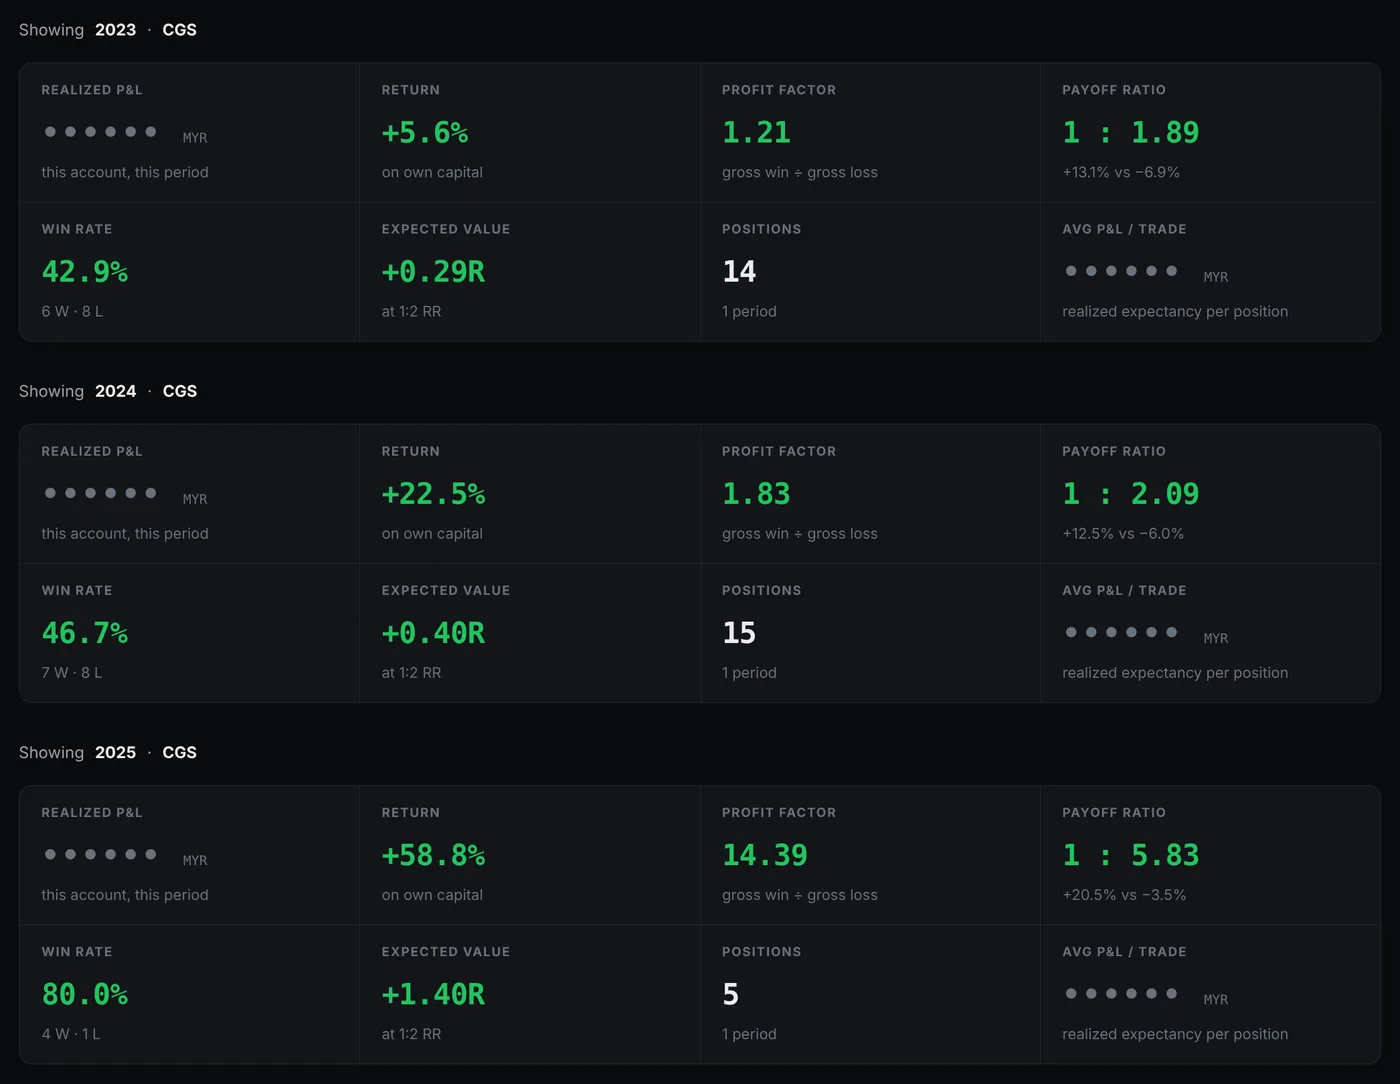Select the 1.21 profit factor value
The image size is (1400, 1084).
tap(756, 132)
